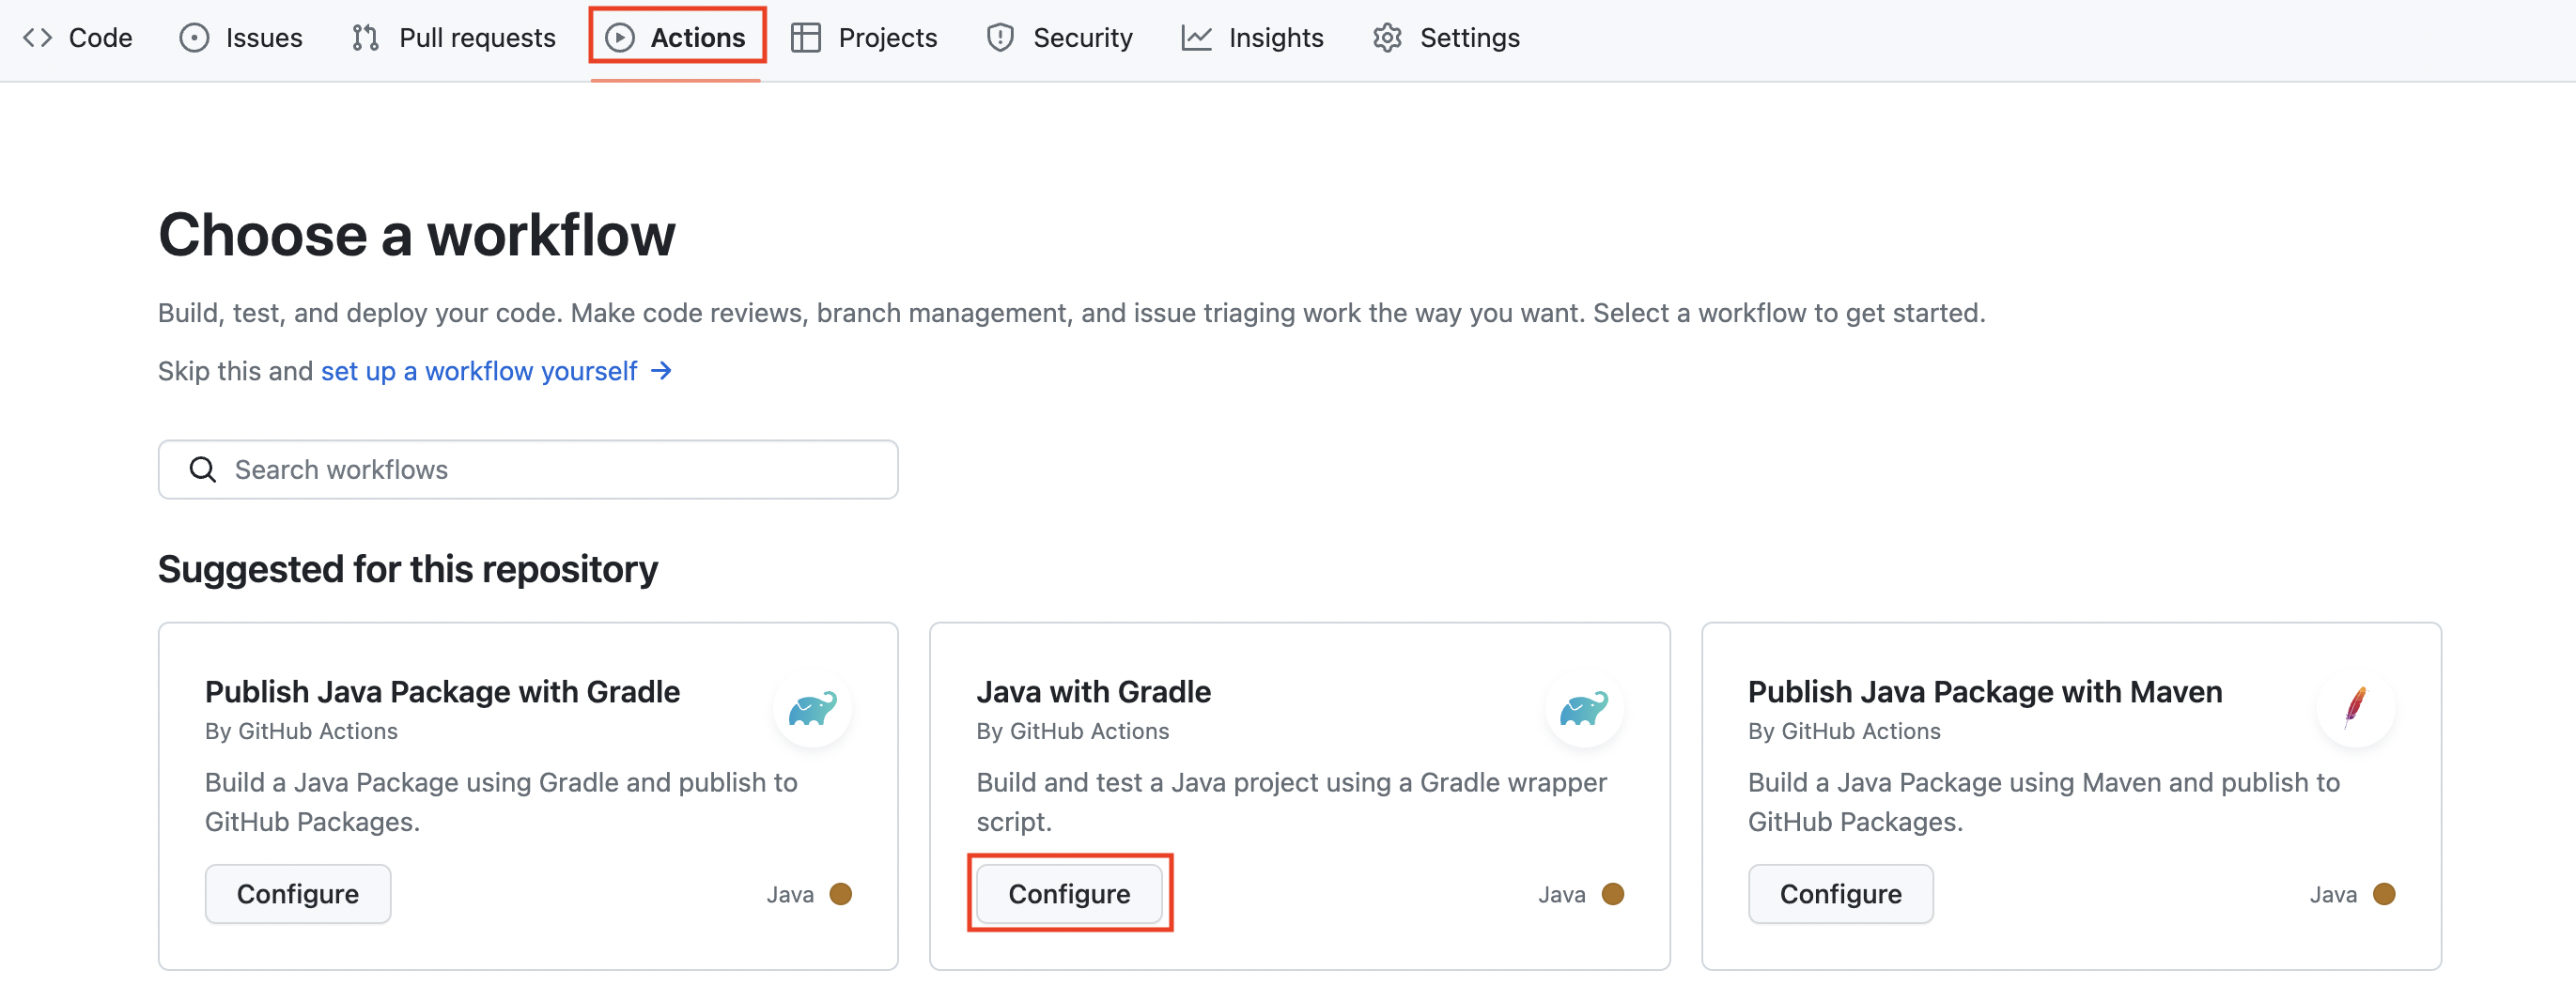Open the Issues tab
This screenshot has height=986, width=2576.
point(241,37)
